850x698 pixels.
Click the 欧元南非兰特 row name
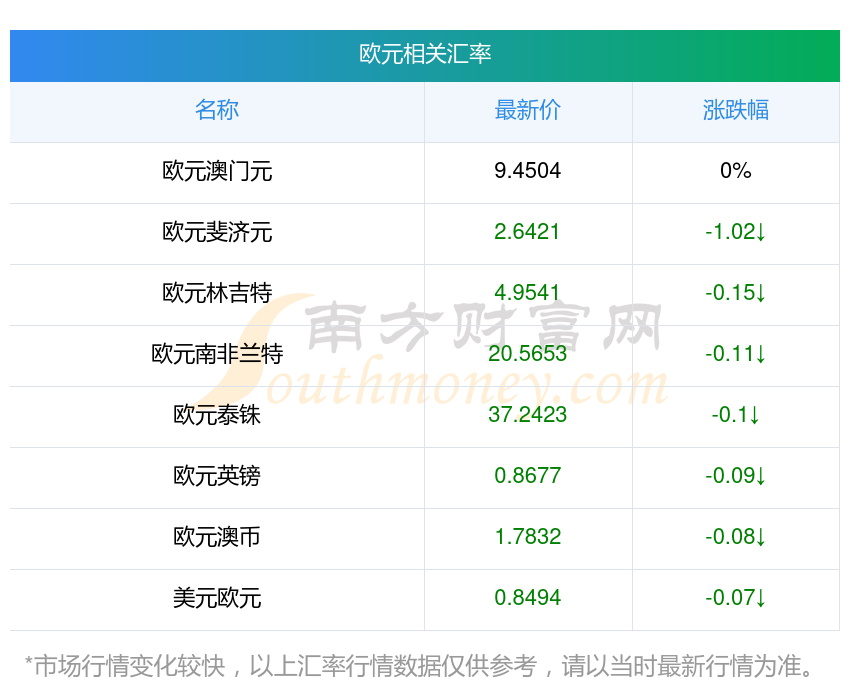(217, 354)
